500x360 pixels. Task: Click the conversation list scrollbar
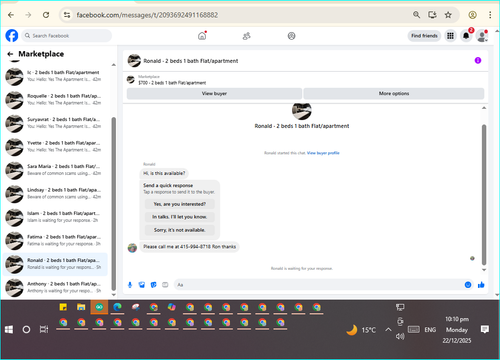coord(114,203)
